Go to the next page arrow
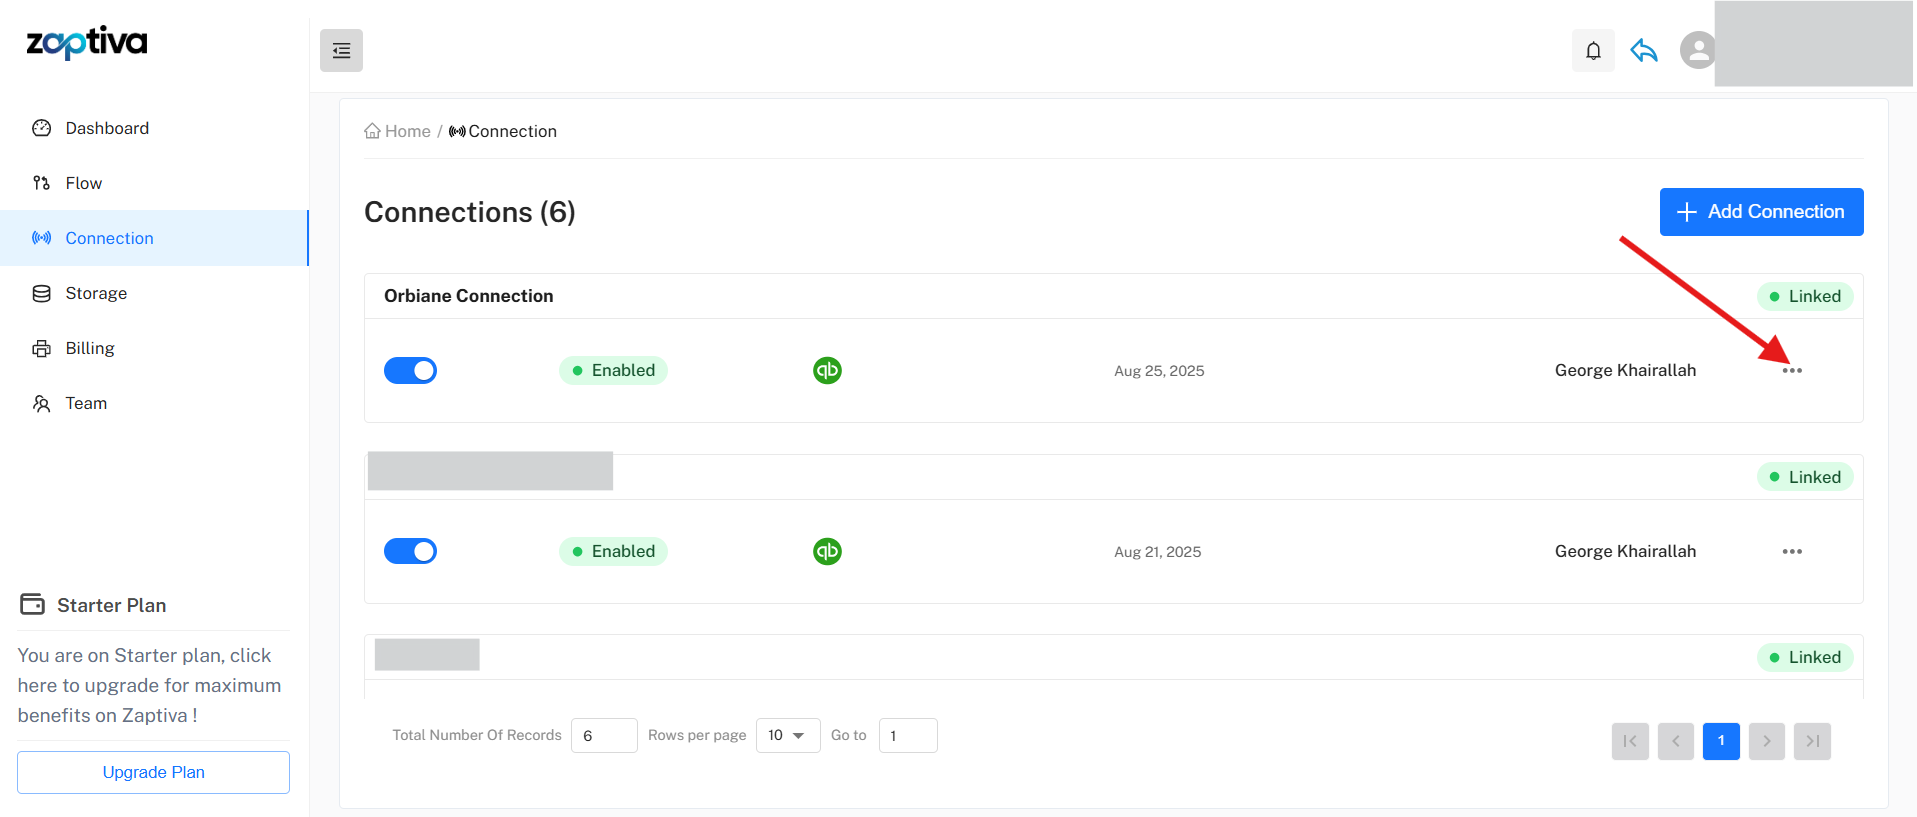The height and width of the screenshot is (817, 1917). (x=1766, y=741)
